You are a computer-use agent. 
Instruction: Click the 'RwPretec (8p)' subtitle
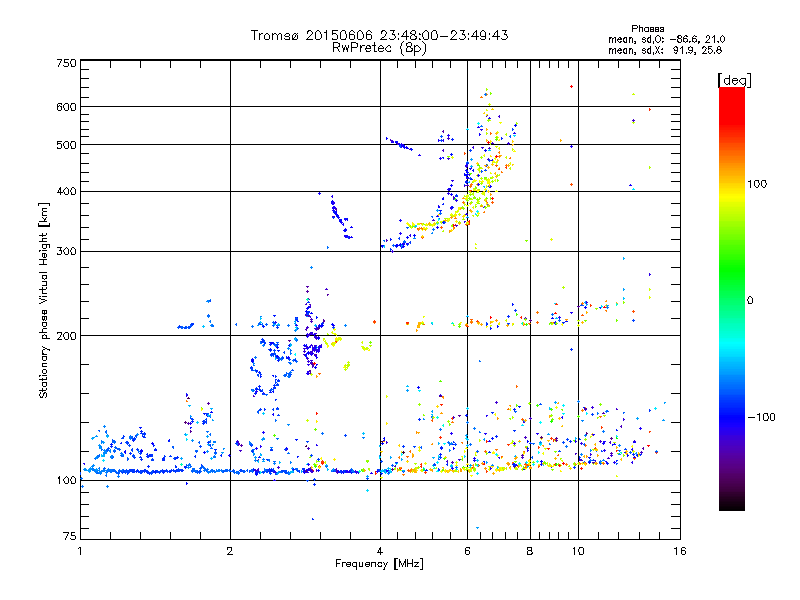(379, 48)
